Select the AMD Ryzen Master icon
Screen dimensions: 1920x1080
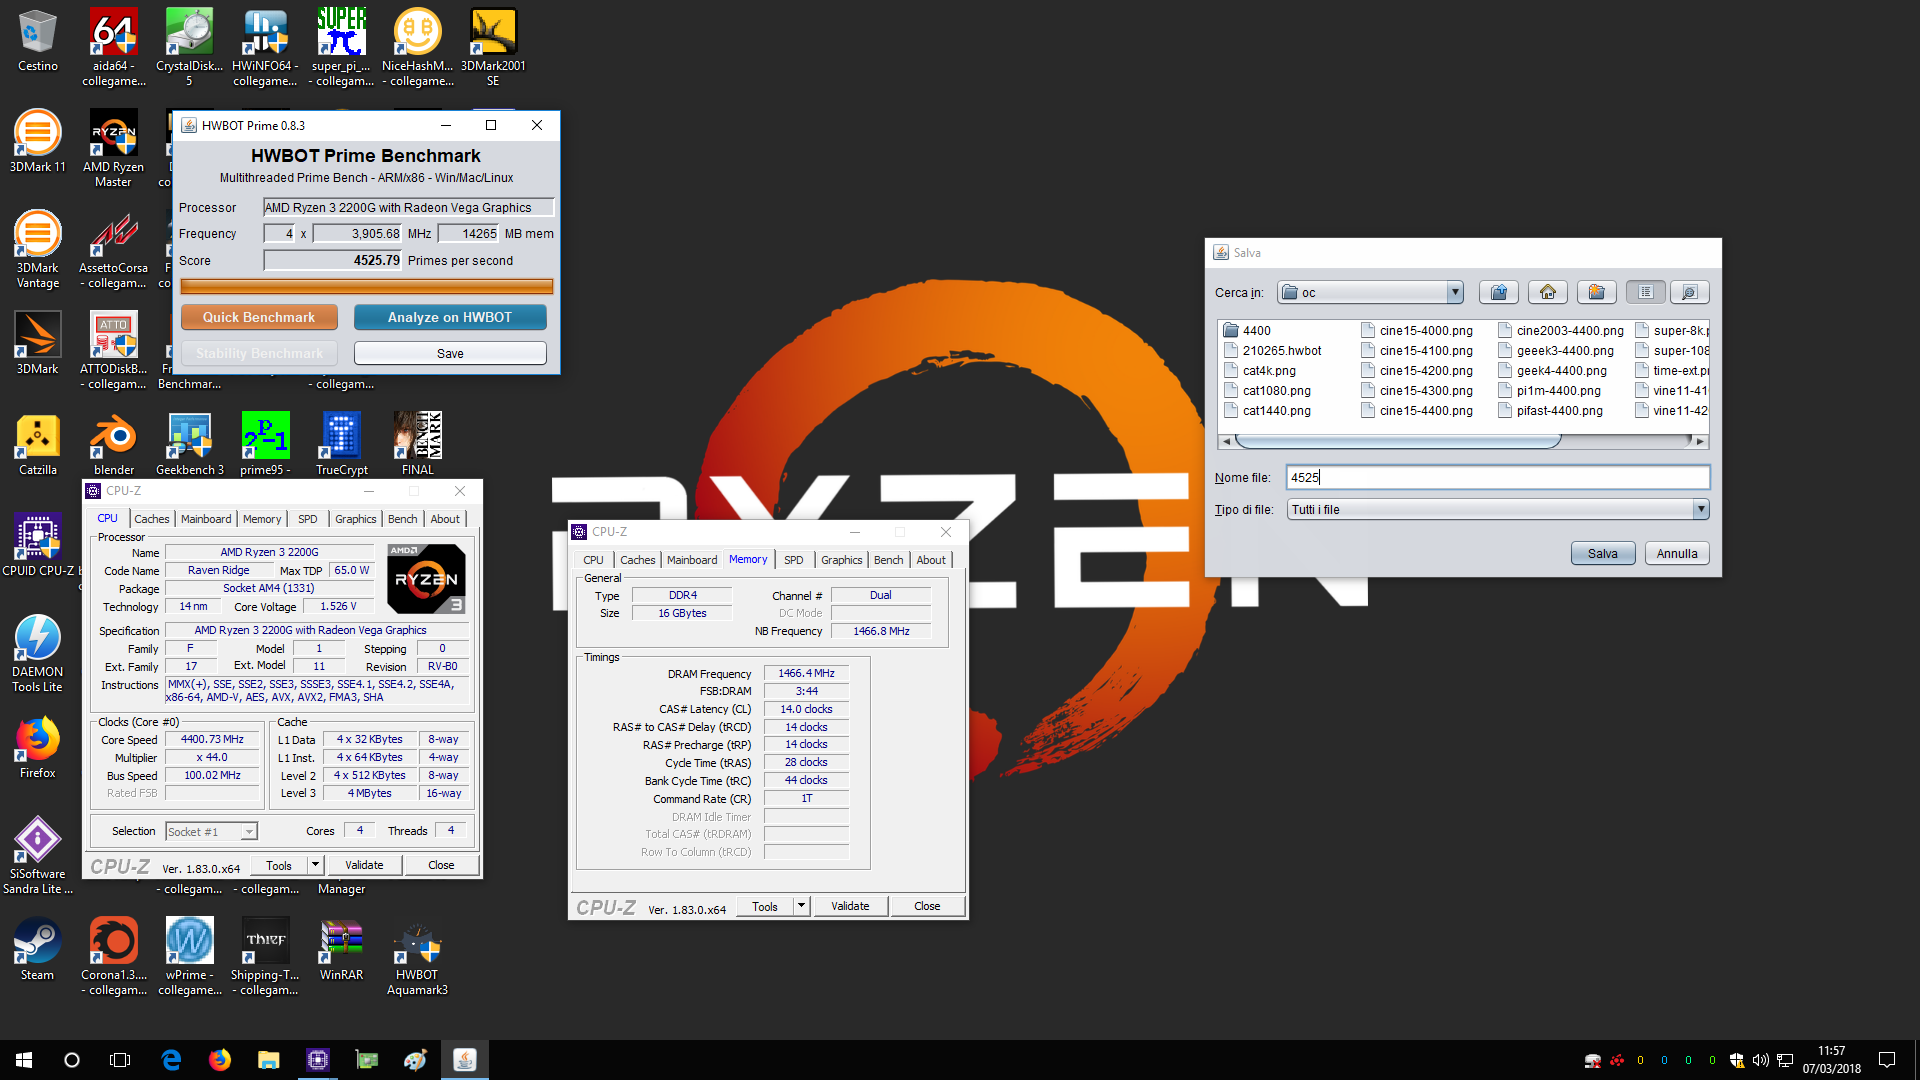pos(114,148)
